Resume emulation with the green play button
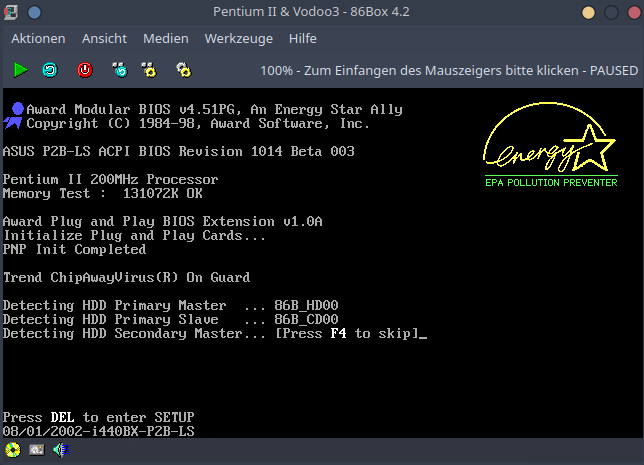Viewport: 644px width, 465px height. tap(21, 70)
